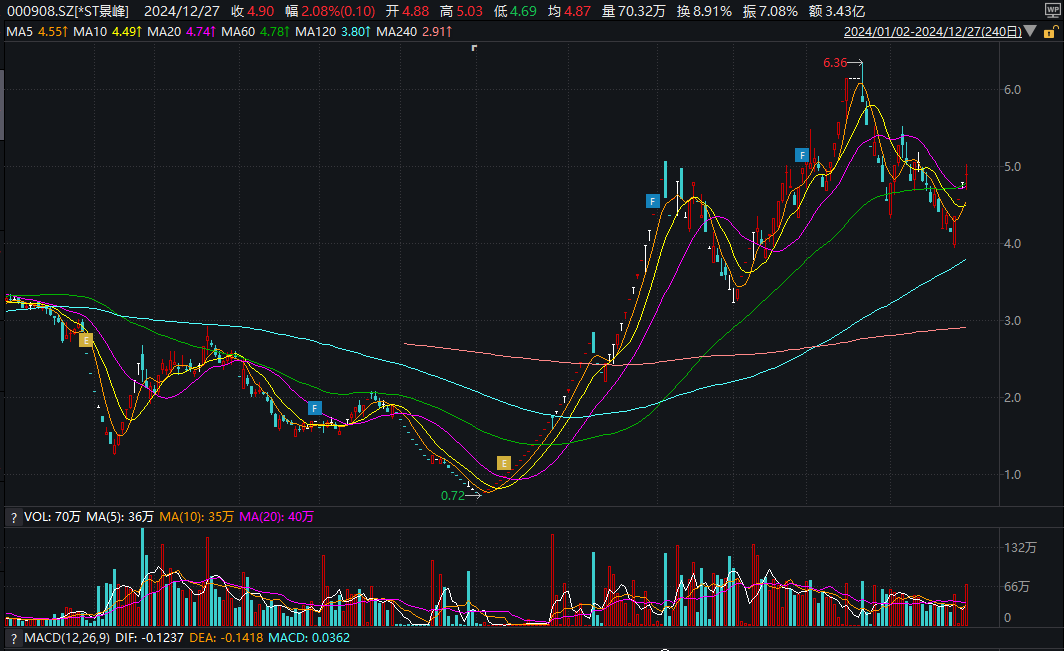The width and height of the screenshot is (1064, 651).
Task: Click the blue F marker near price 2.0
Action: pyautogui.click(x=314, y=408)
